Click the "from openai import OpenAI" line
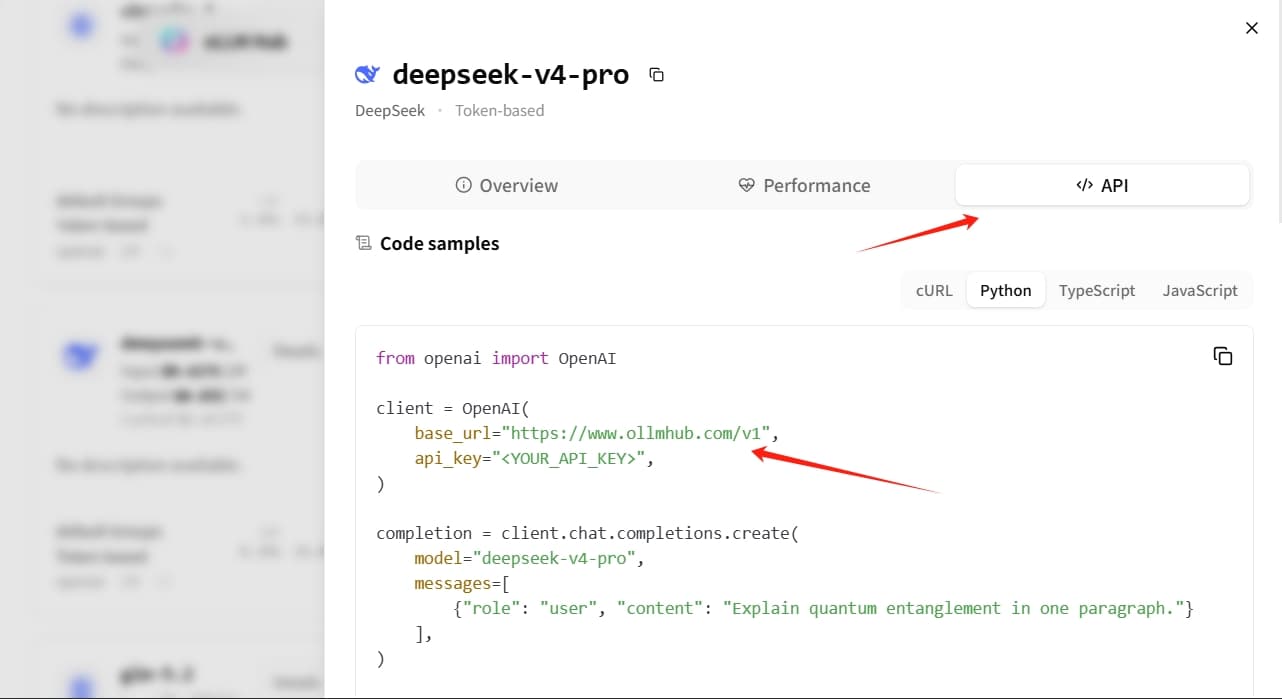 click(496, 358)
